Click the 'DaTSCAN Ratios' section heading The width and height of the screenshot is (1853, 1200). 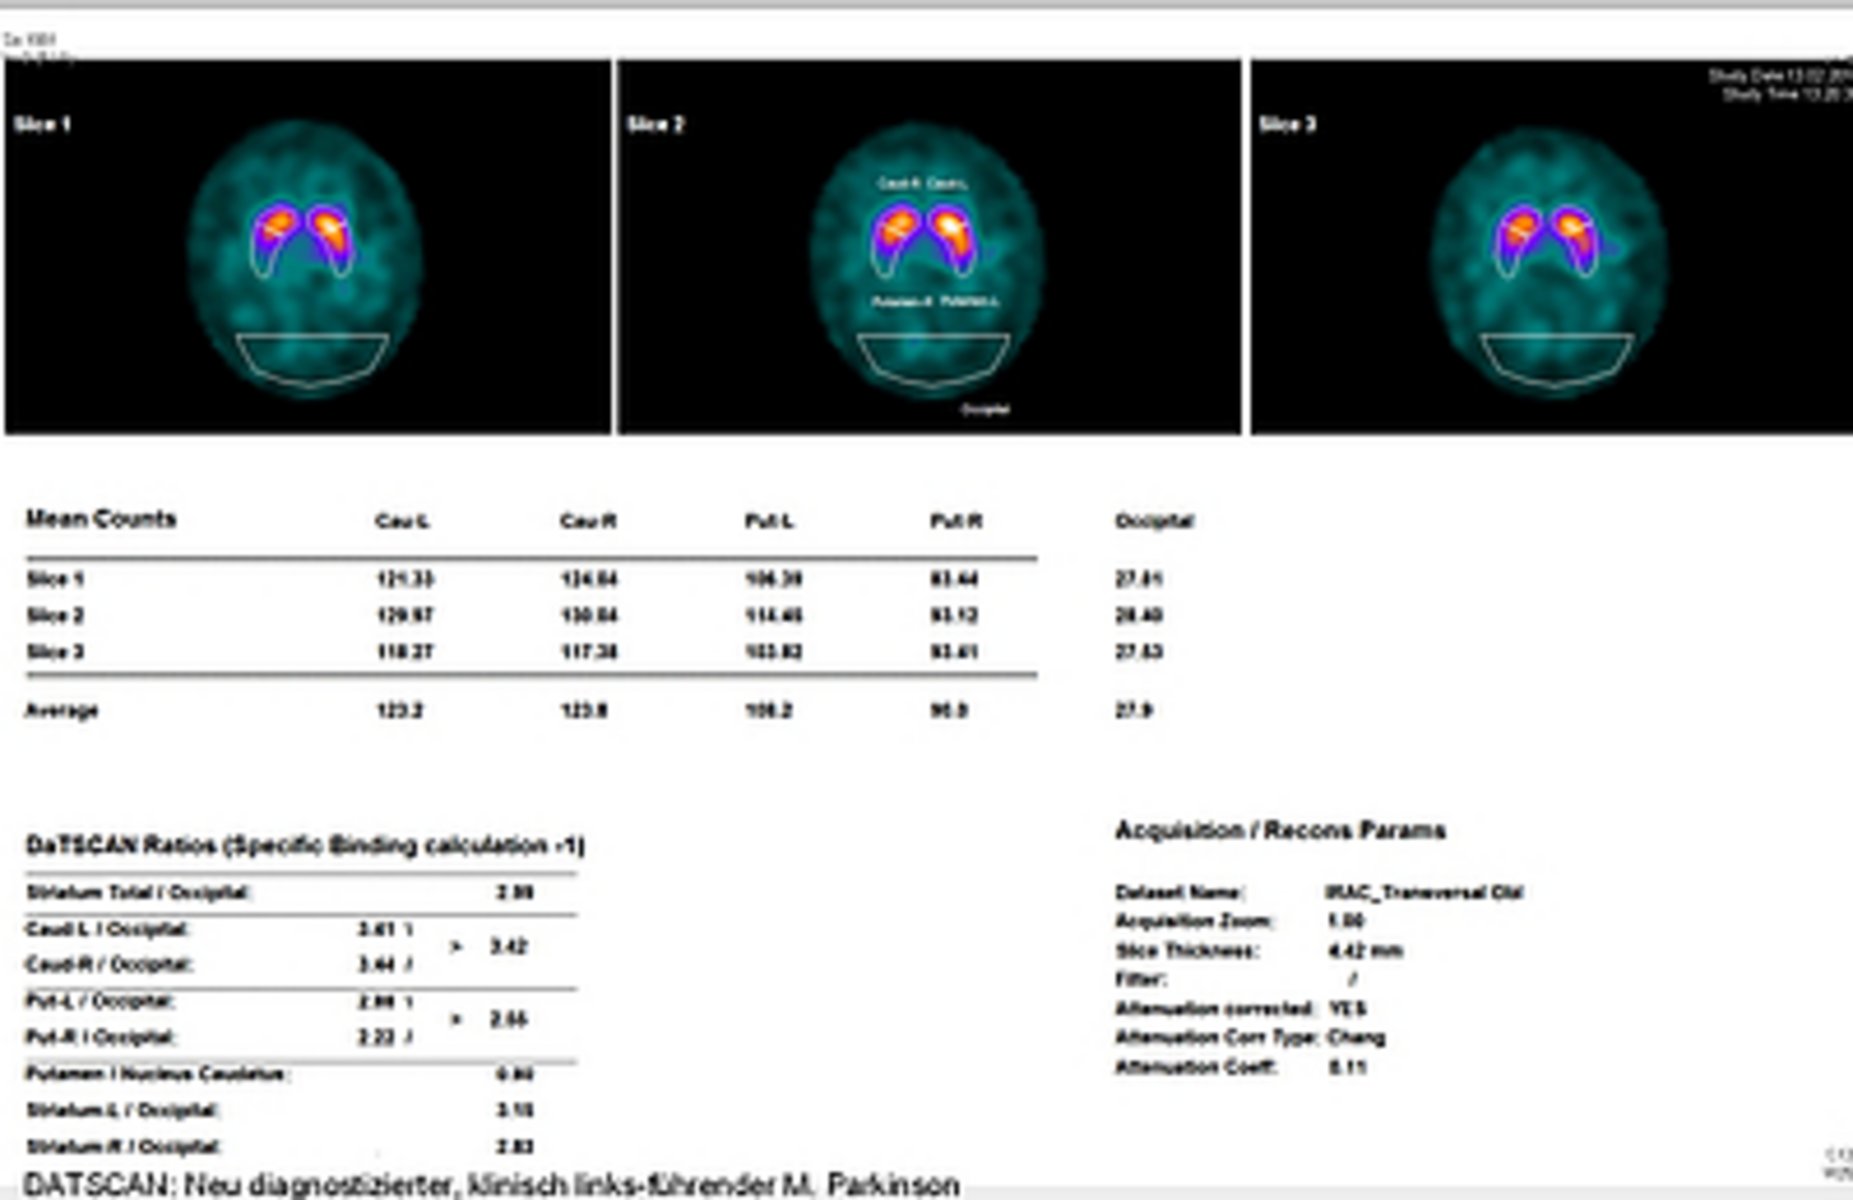(305, 846)
